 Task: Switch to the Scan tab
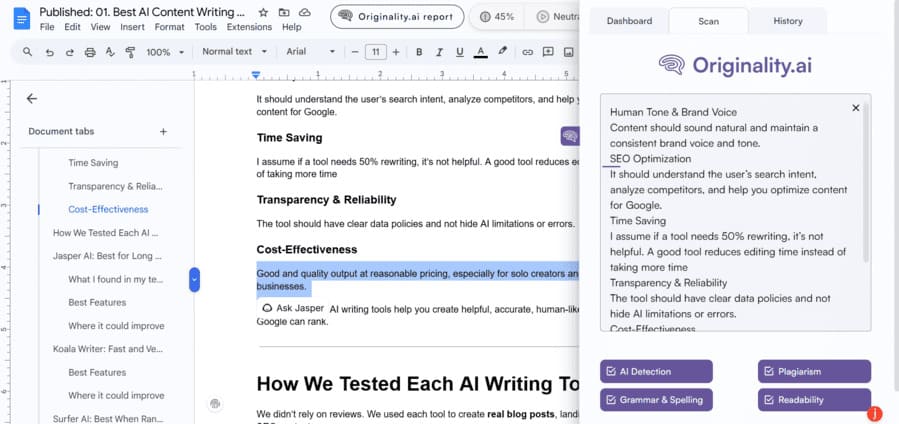(x=709, y=21)
